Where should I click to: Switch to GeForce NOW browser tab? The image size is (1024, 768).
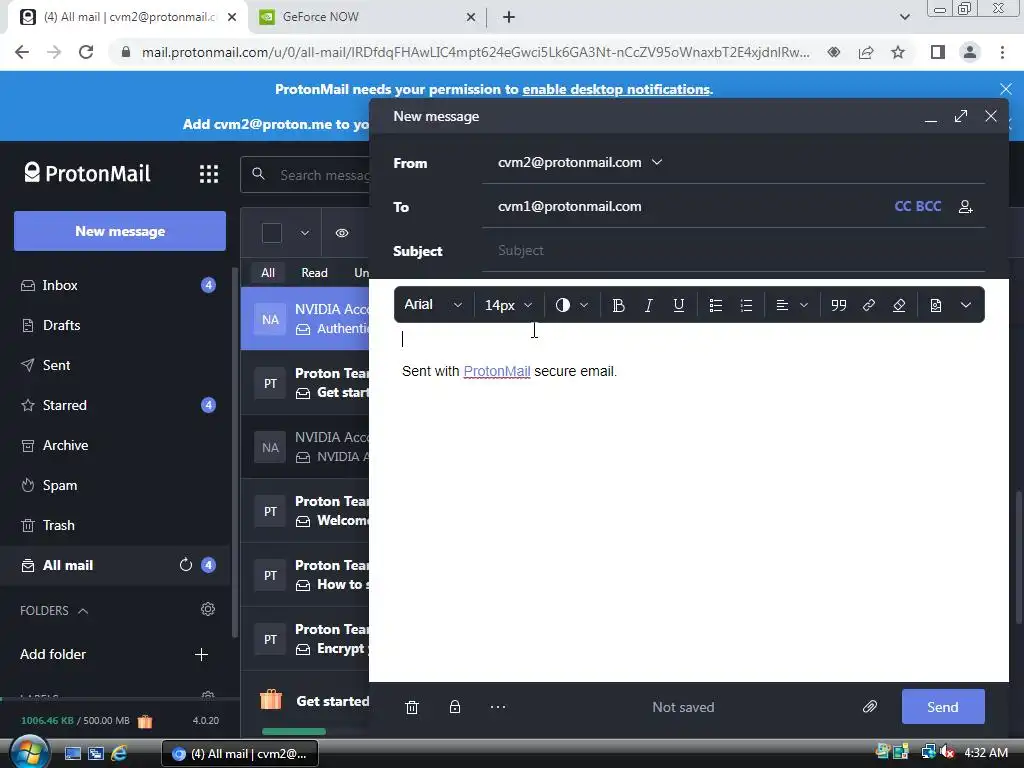point(366,17)
